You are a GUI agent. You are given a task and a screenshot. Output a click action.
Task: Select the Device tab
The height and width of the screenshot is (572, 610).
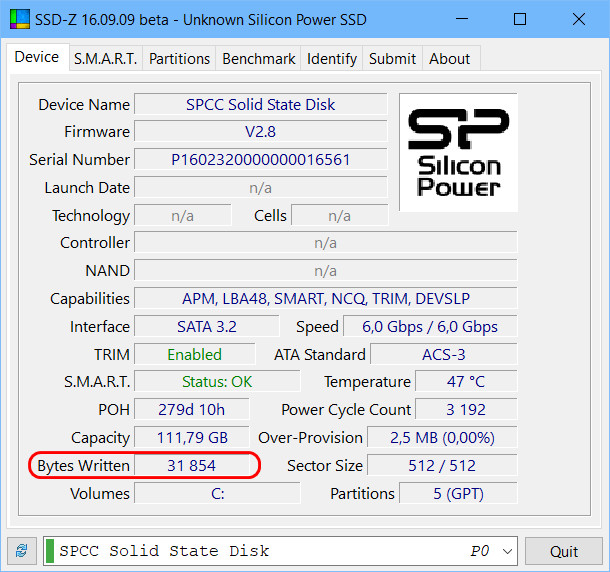pos(37,57)
